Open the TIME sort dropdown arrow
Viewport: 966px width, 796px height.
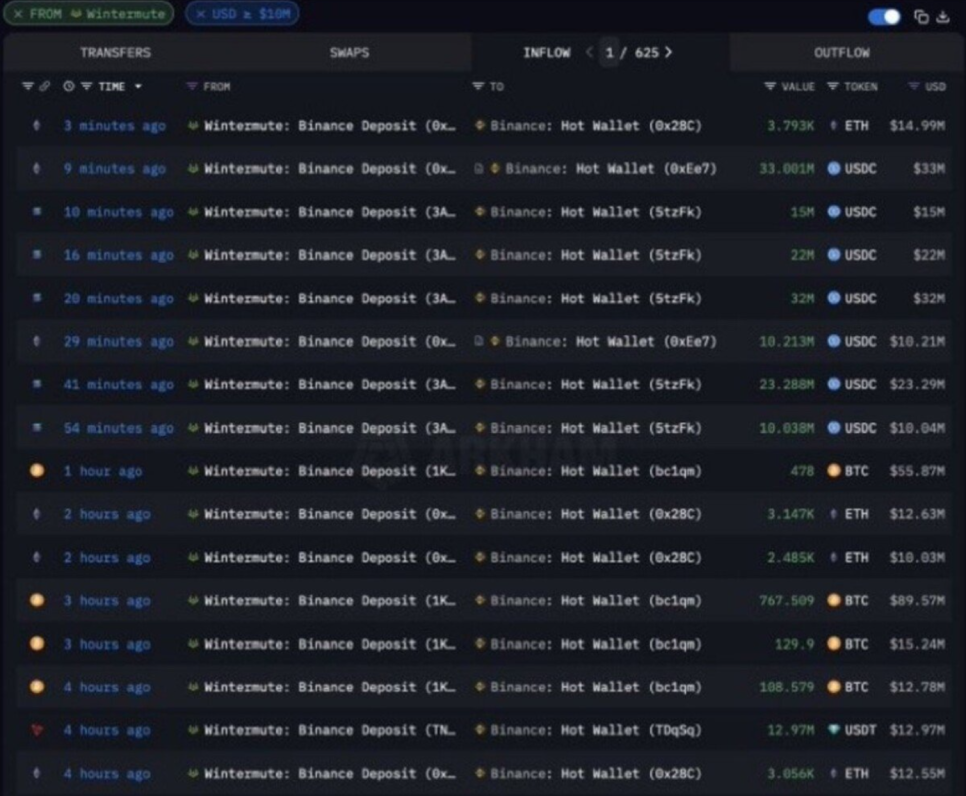coord(138,86)
